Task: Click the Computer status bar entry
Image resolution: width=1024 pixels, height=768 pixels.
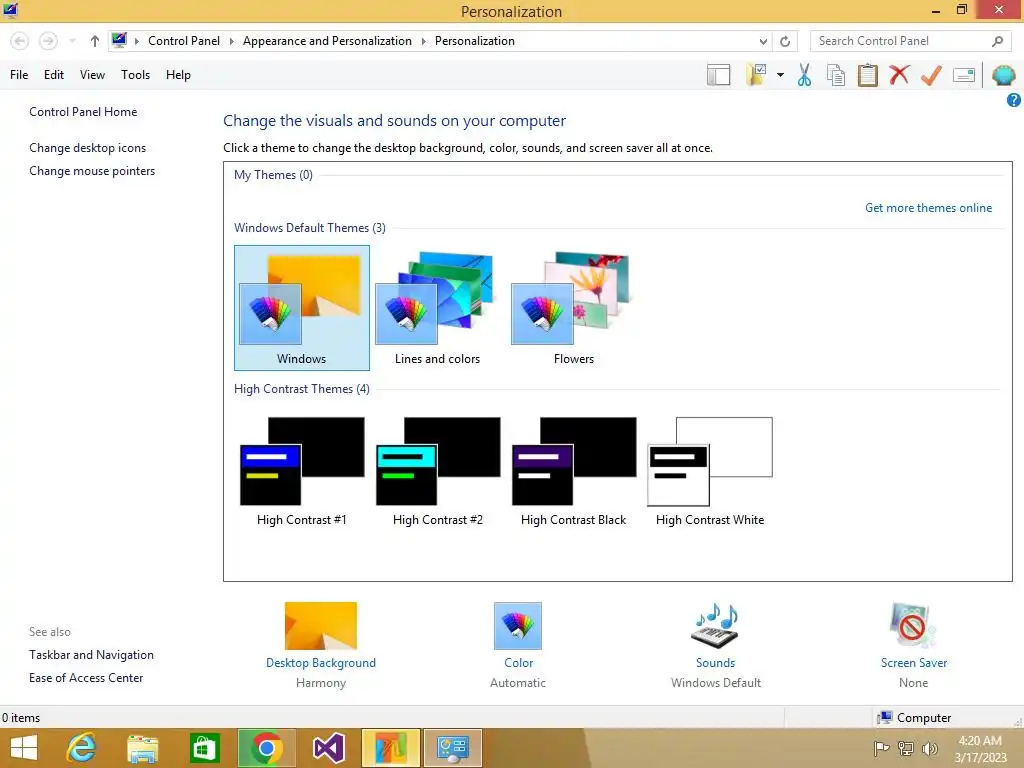Action: click(x=914, y=718)
